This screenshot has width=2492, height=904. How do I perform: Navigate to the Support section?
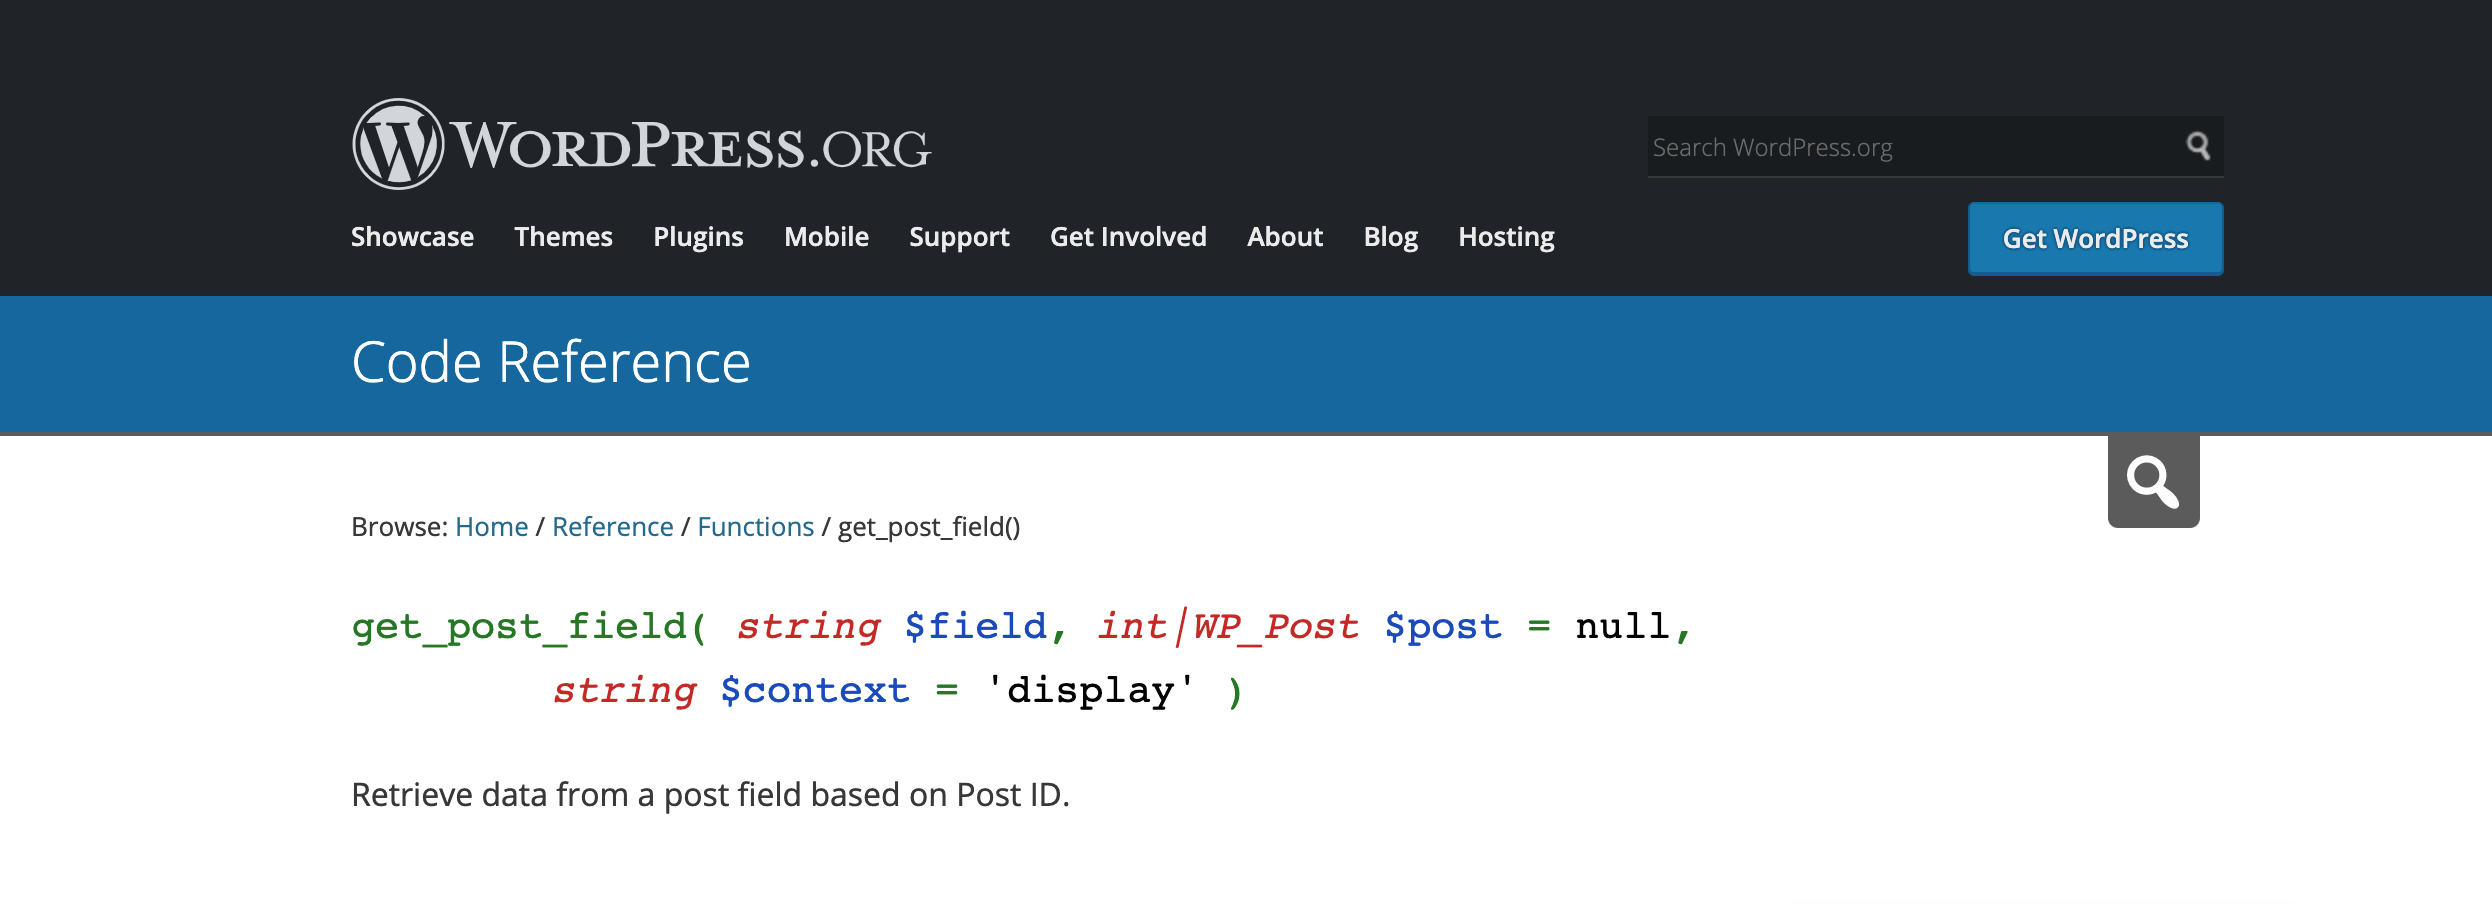coord(959,237)
